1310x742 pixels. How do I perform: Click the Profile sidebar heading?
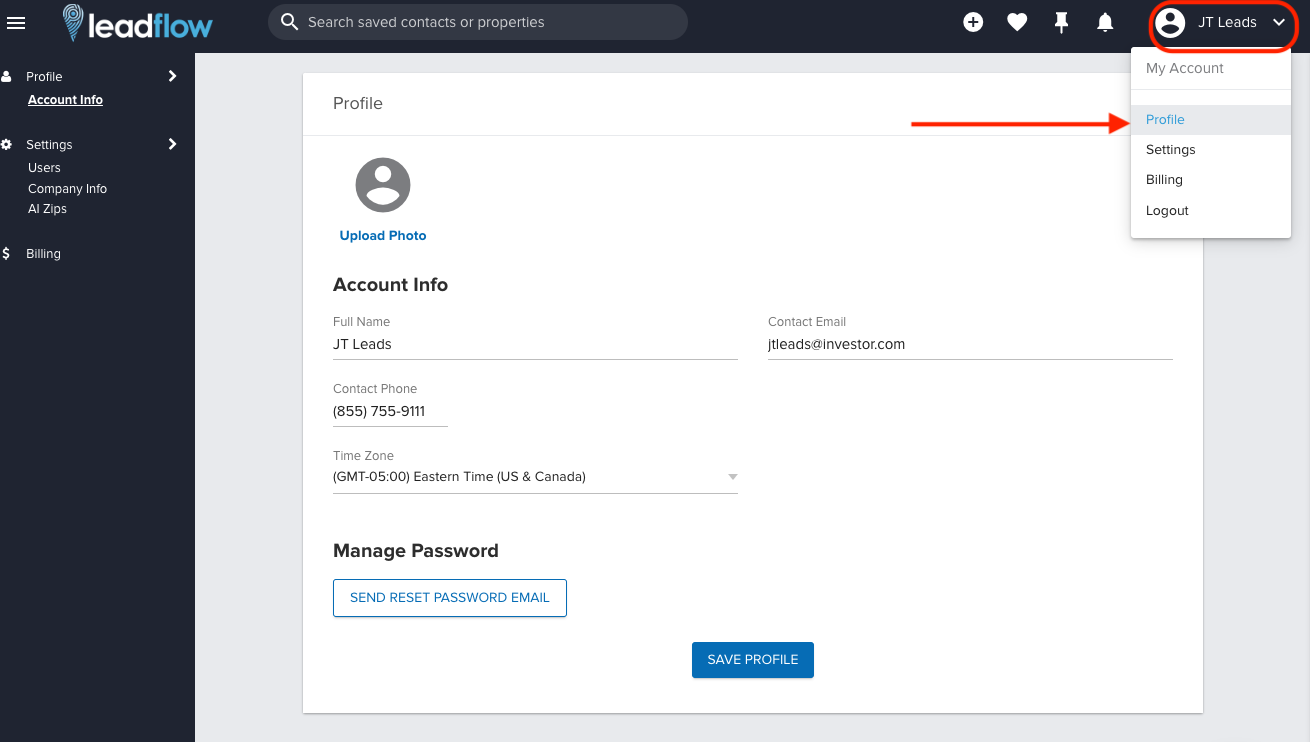click(x=44, y=76)
